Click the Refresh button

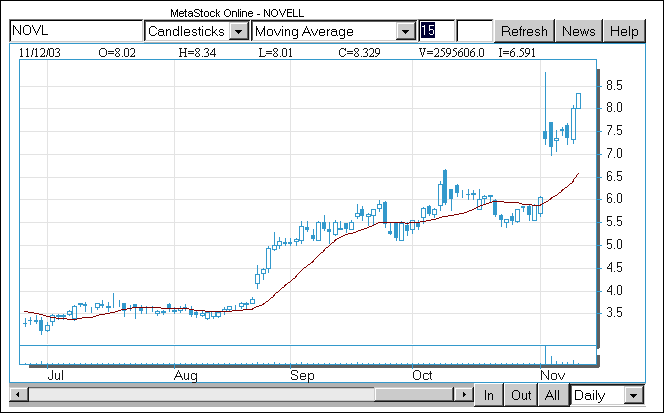524,31
